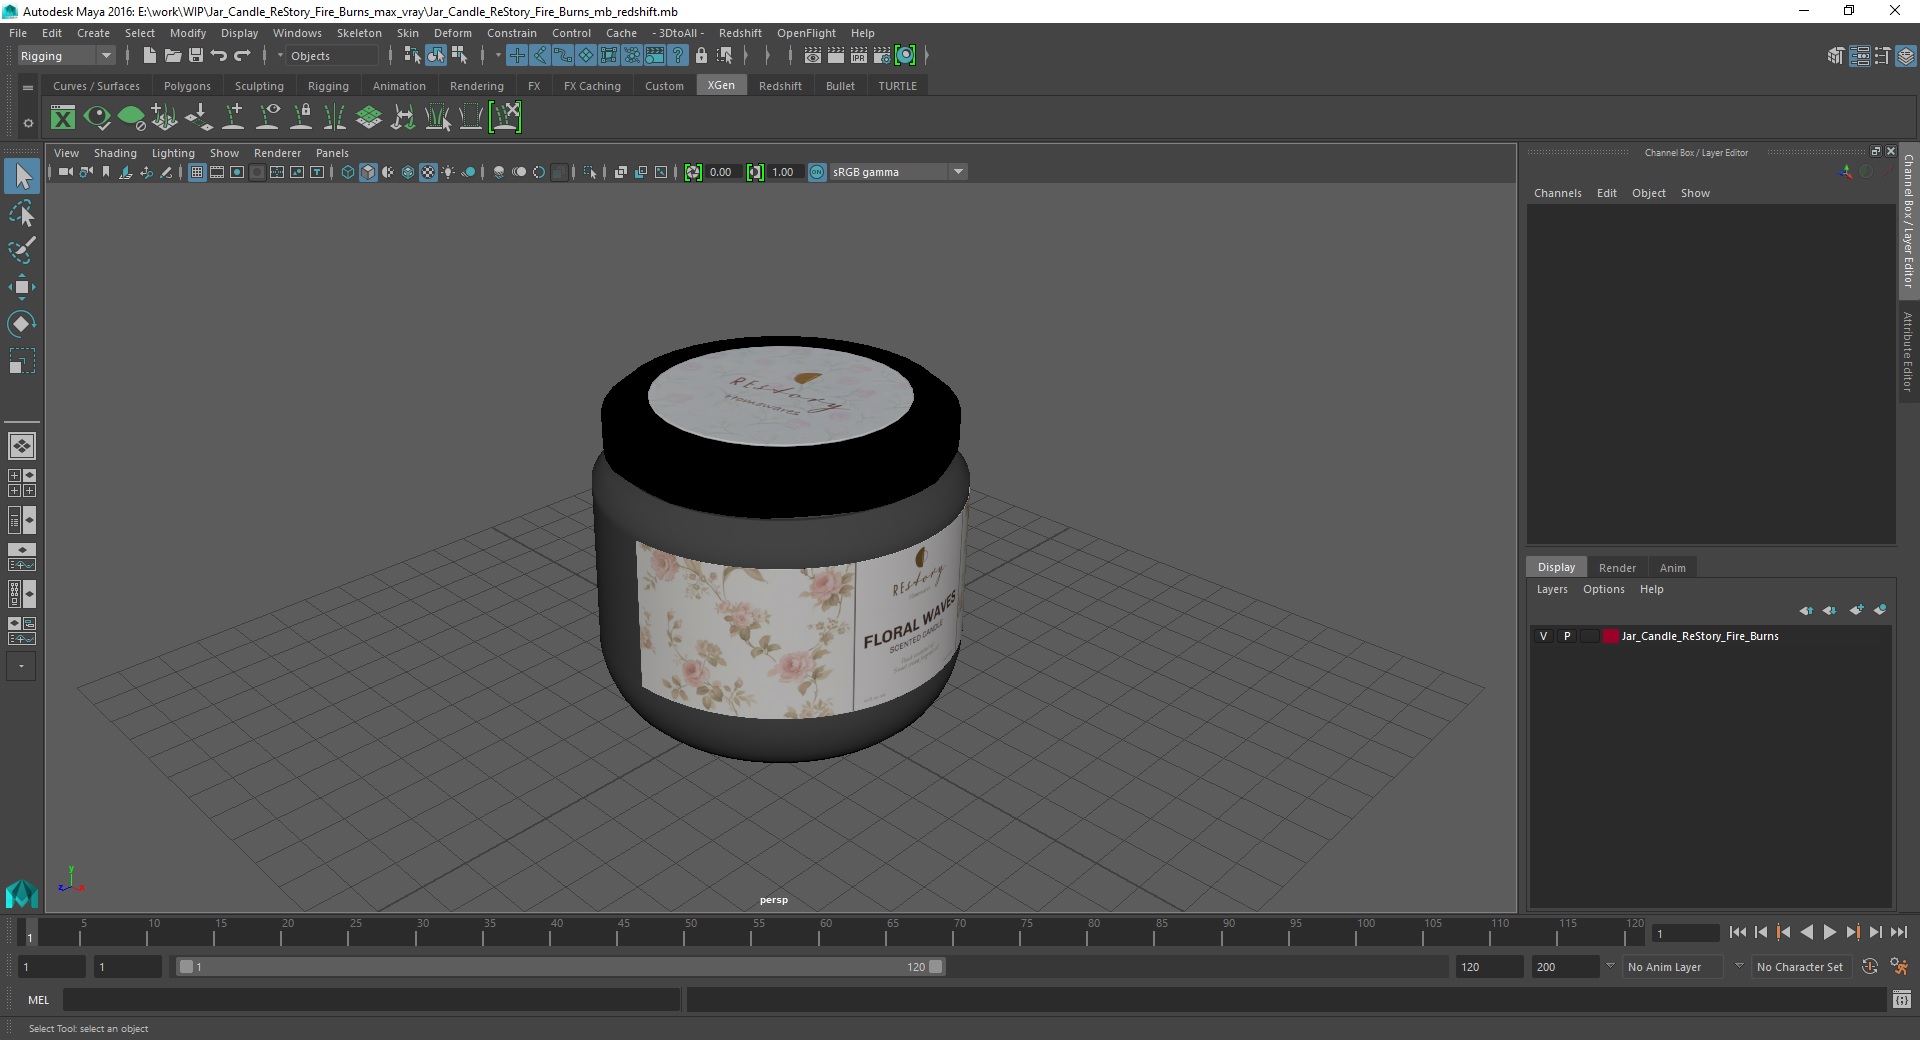This screenshot has height=1040, width=1920.
Task: Activate the Paint Selection tool
Action: pos(21,250)
